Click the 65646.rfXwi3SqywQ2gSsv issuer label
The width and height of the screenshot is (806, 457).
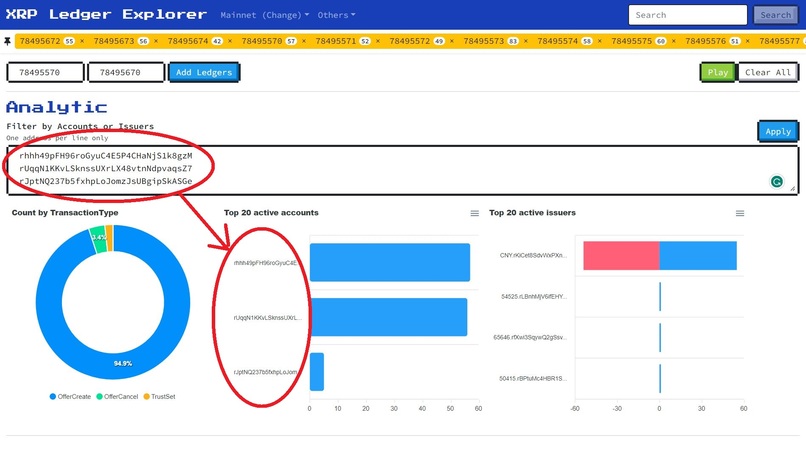click(x=529, y=338)
